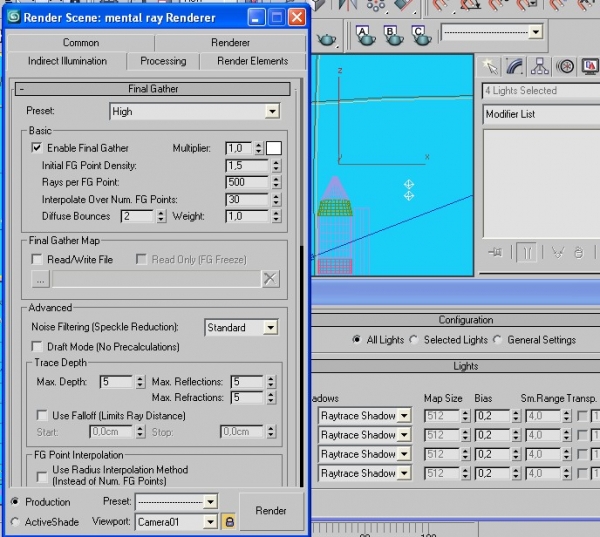Screen dimensions: 600x537
Task: Choose All Lights configuration option
Action: pyautogui.click(x=356, y=340)
